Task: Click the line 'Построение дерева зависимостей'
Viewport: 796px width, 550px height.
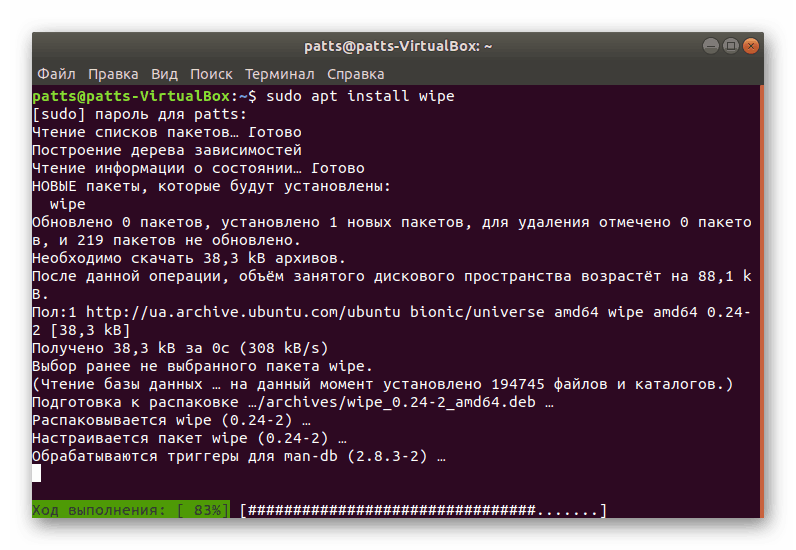Action: tap(167, 150)
